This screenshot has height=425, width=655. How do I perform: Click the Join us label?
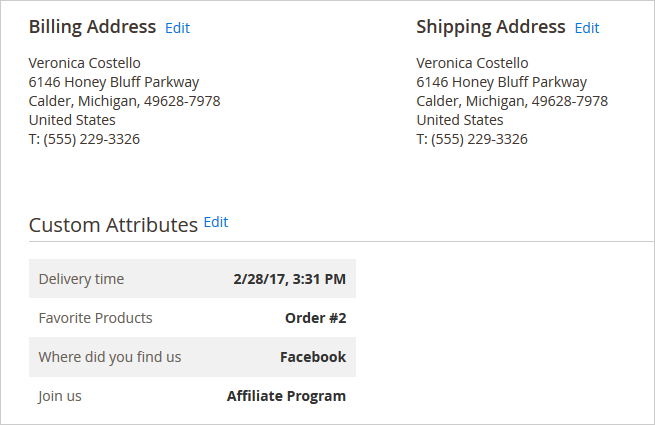60,396
